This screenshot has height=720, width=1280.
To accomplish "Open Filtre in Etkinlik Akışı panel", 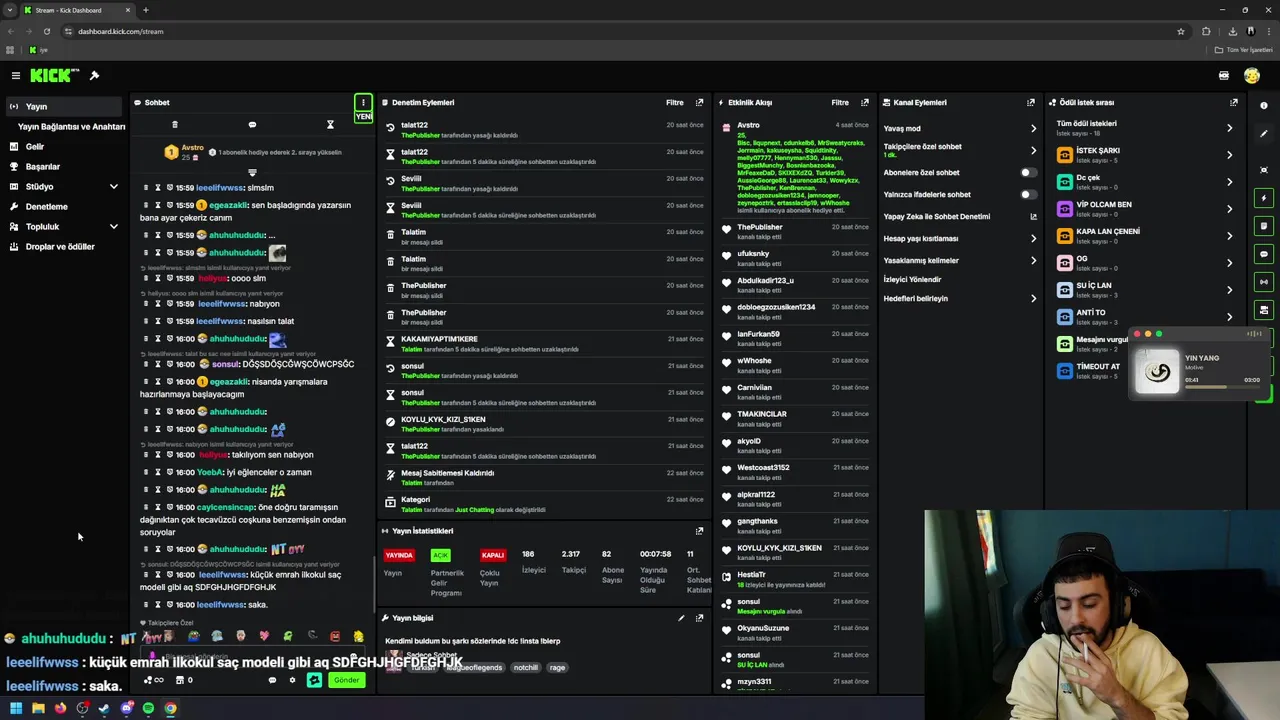I will [x=840, y=102].
